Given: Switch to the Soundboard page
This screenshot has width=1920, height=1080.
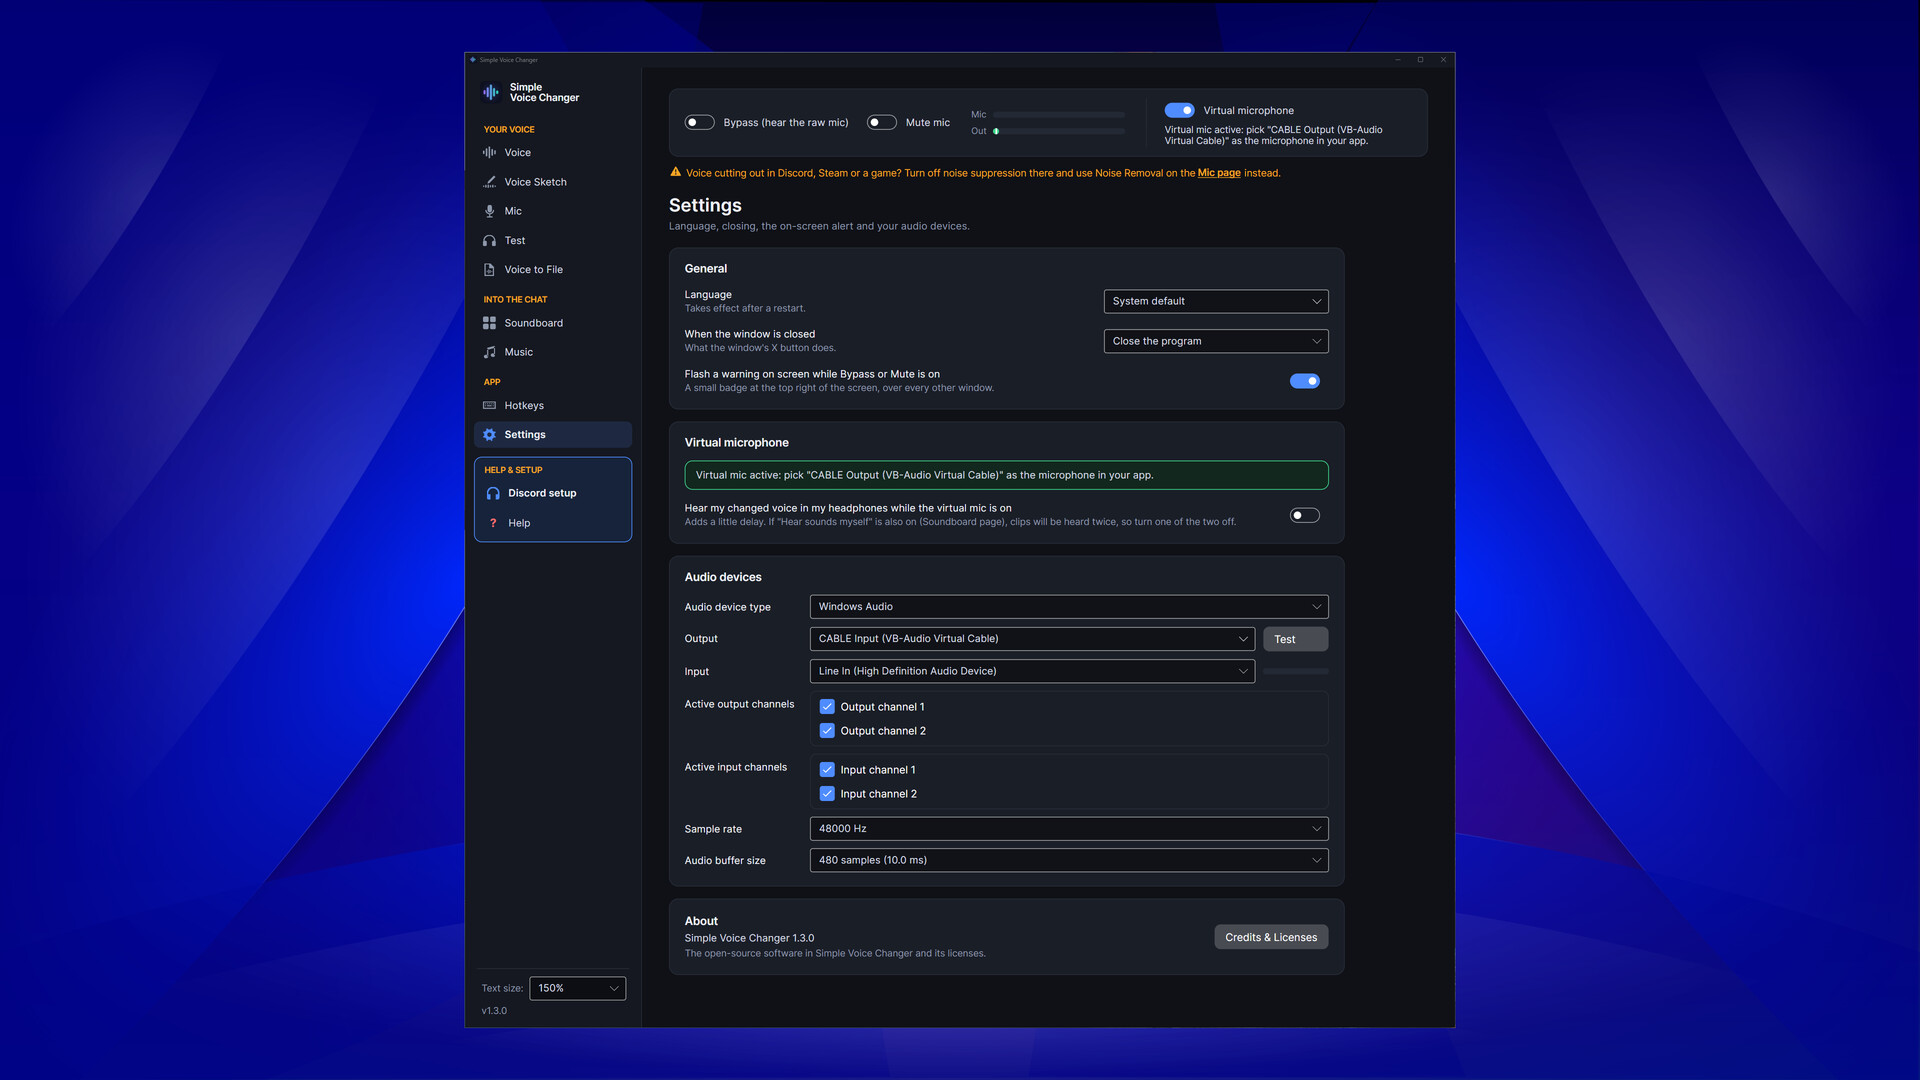Looking at the screenshot, I should point(553,323).
